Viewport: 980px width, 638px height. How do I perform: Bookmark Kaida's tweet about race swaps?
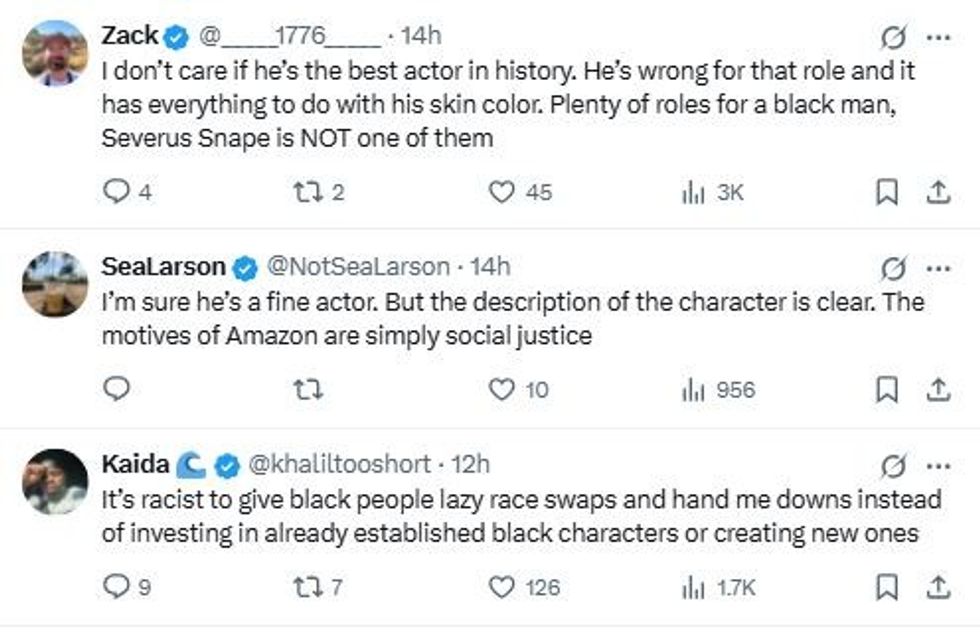[x=886, y=587]
